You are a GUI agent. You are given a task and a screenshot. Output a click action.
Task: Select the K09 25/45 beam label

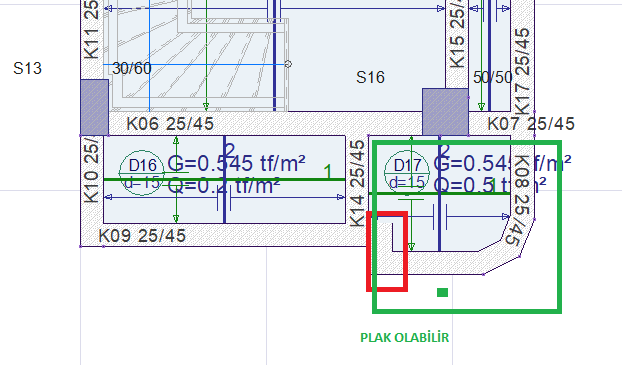(142, 236)
